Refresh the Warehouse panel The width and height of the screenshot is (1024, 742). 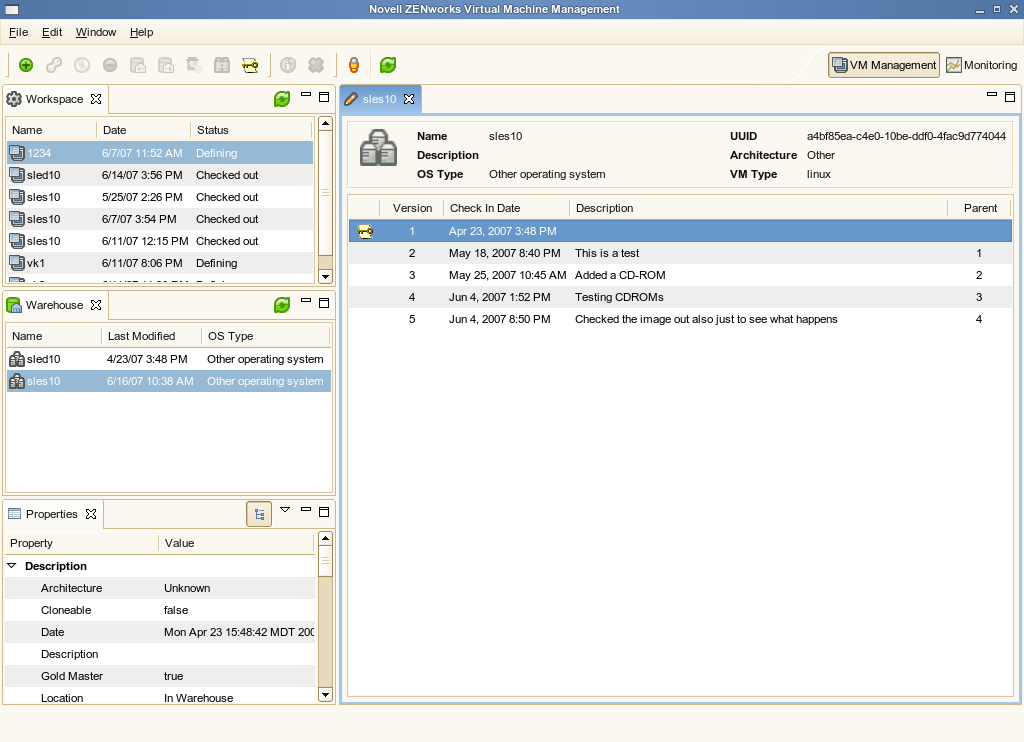(x=282, y=305)
